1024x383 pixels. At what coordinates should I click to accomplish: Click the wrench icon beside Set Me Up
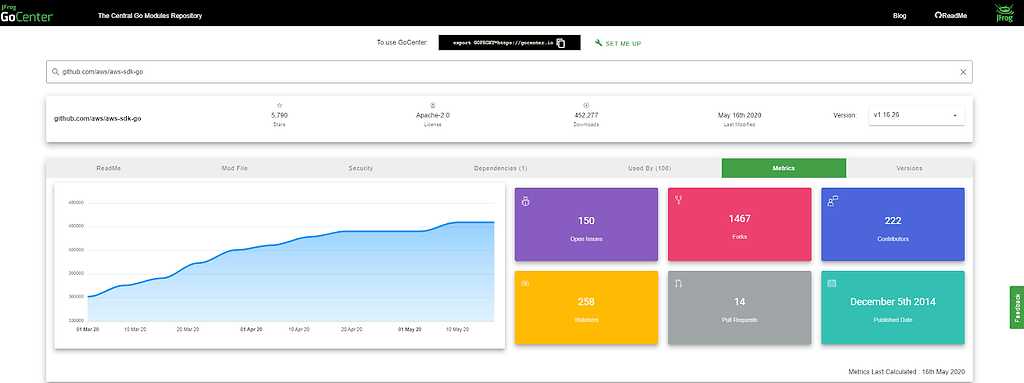[x=598, y=43]
